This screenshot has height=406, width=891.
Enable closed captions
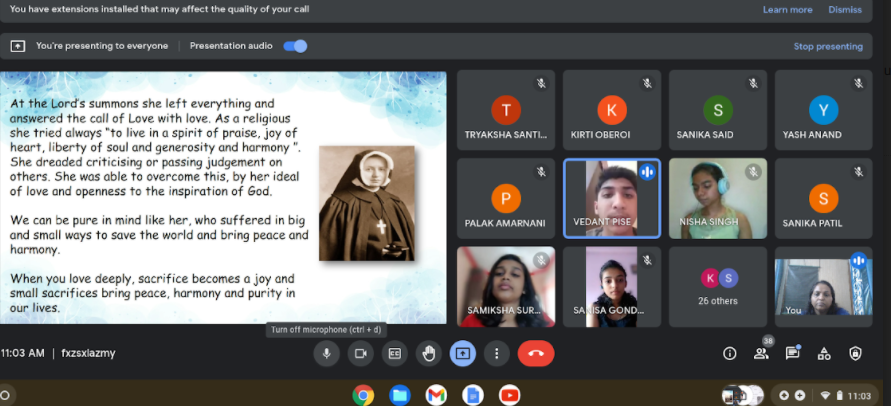(x=394, y=353)
